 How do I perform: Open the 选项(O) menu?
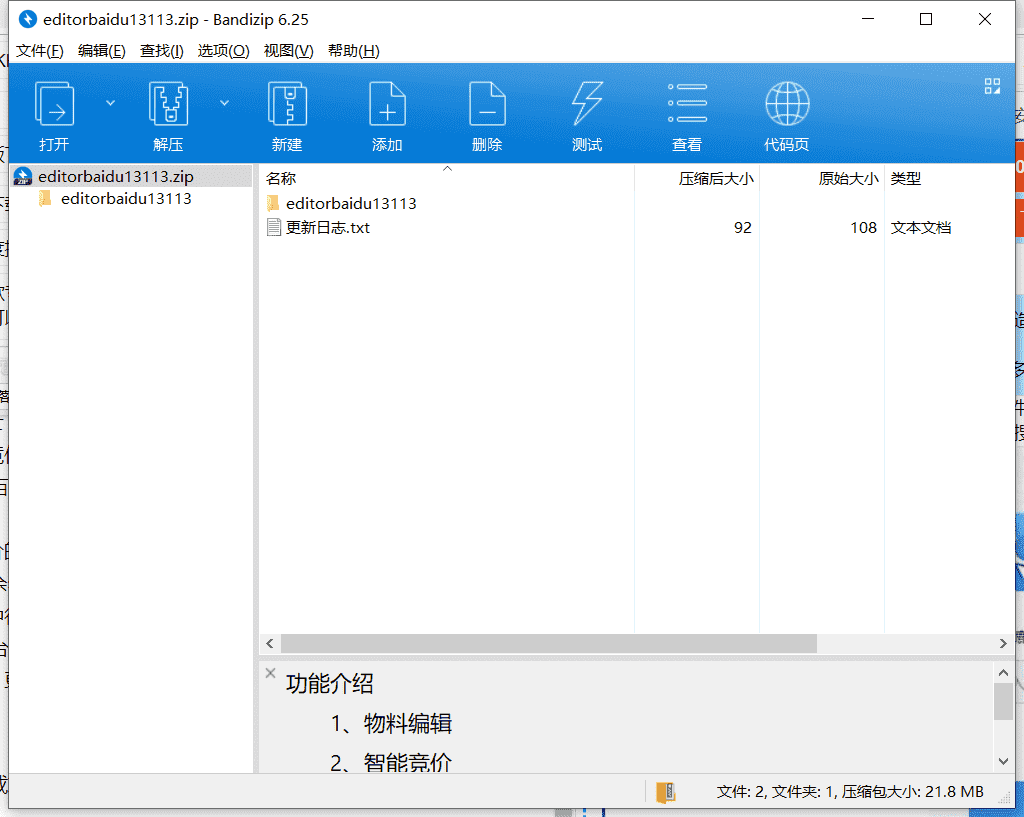click(223, 51)
